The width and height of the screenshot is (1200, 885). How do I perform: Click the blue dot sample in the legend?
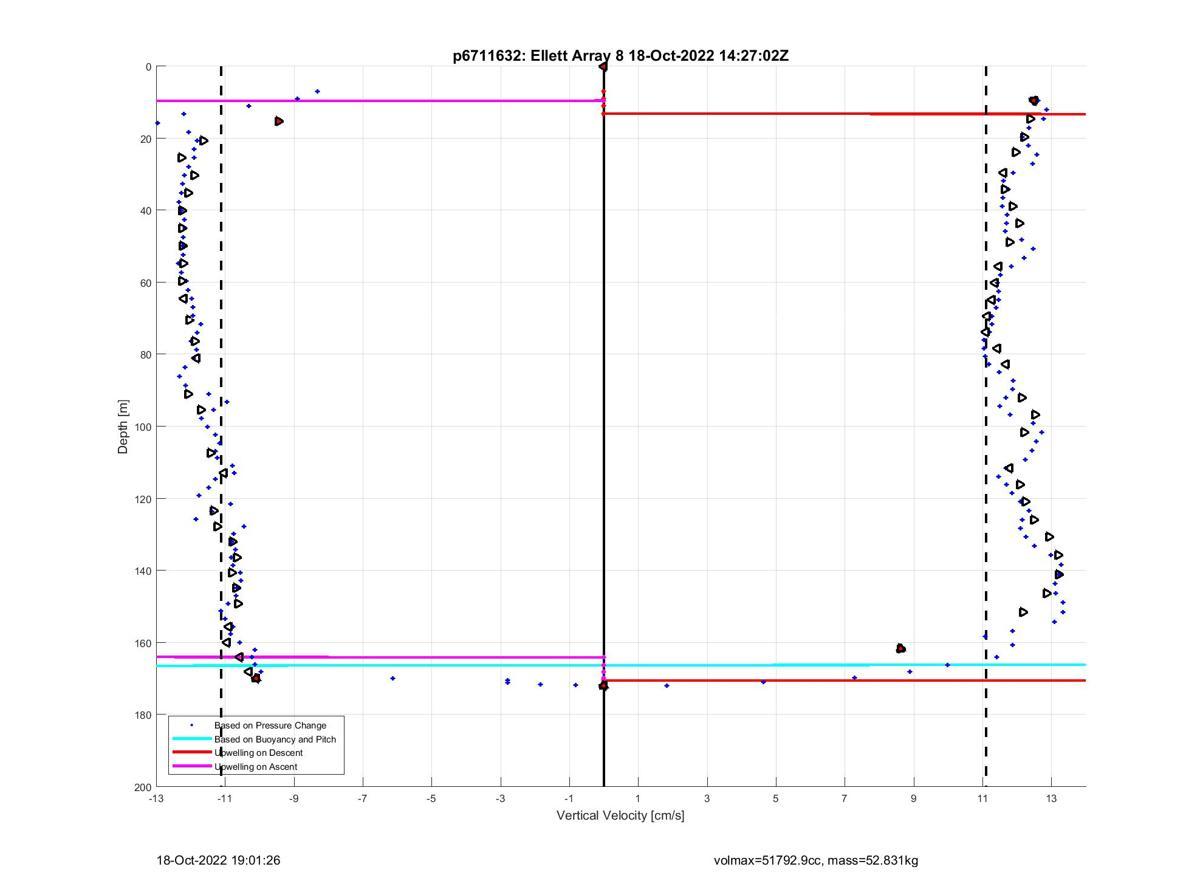191,725
